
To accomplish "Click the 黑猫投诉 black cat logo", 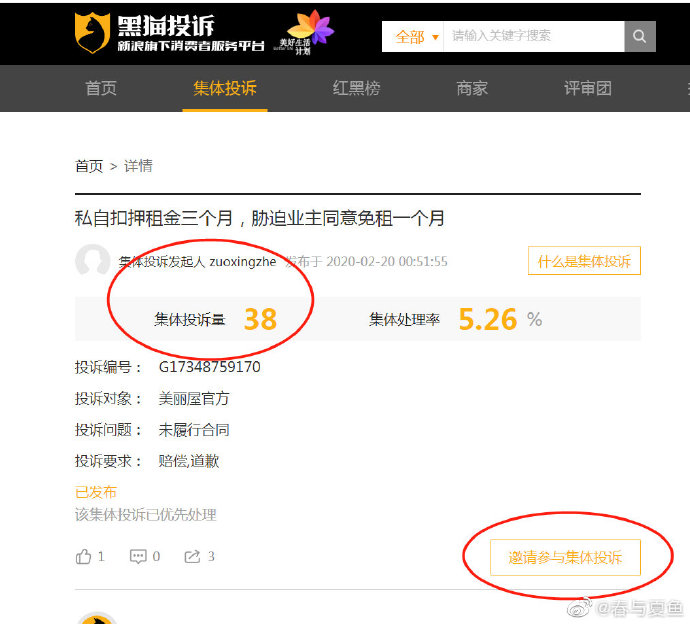I will (x=92, y=33).
